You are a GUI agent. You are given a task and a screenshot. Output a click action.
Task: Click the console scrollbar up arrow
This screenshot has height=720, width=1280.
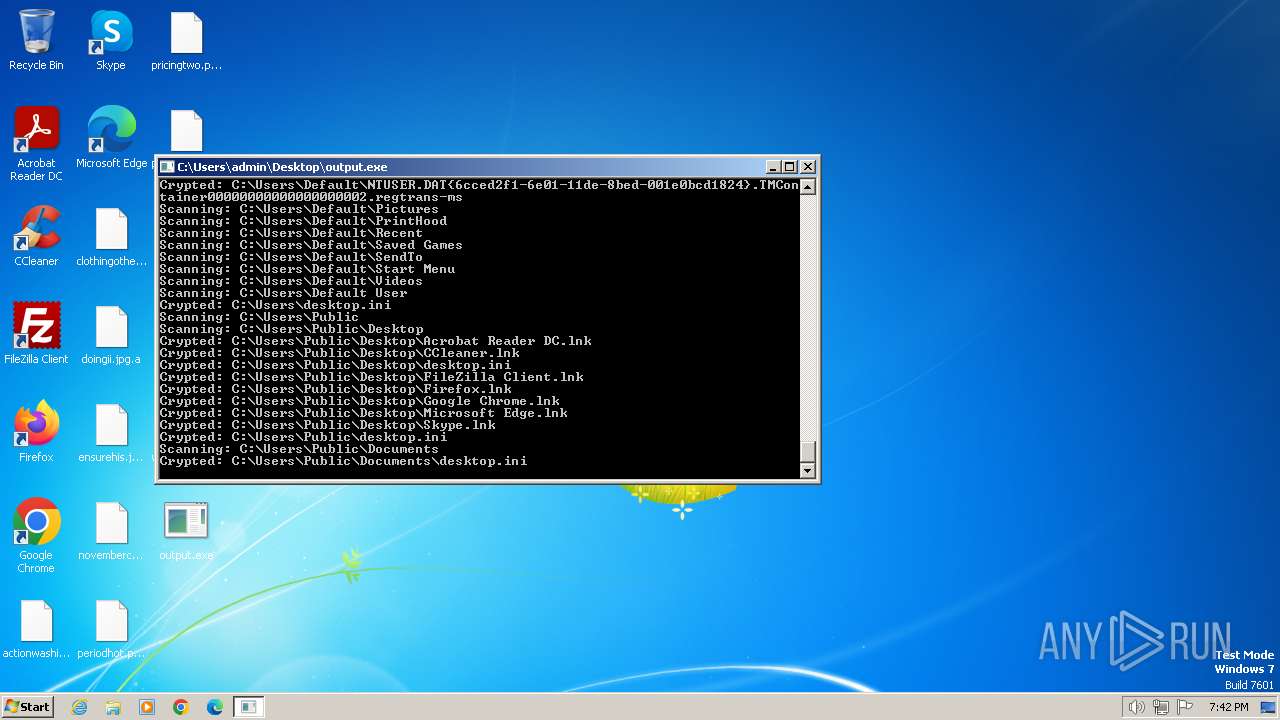pyautogui.click(x=808, y=187)
